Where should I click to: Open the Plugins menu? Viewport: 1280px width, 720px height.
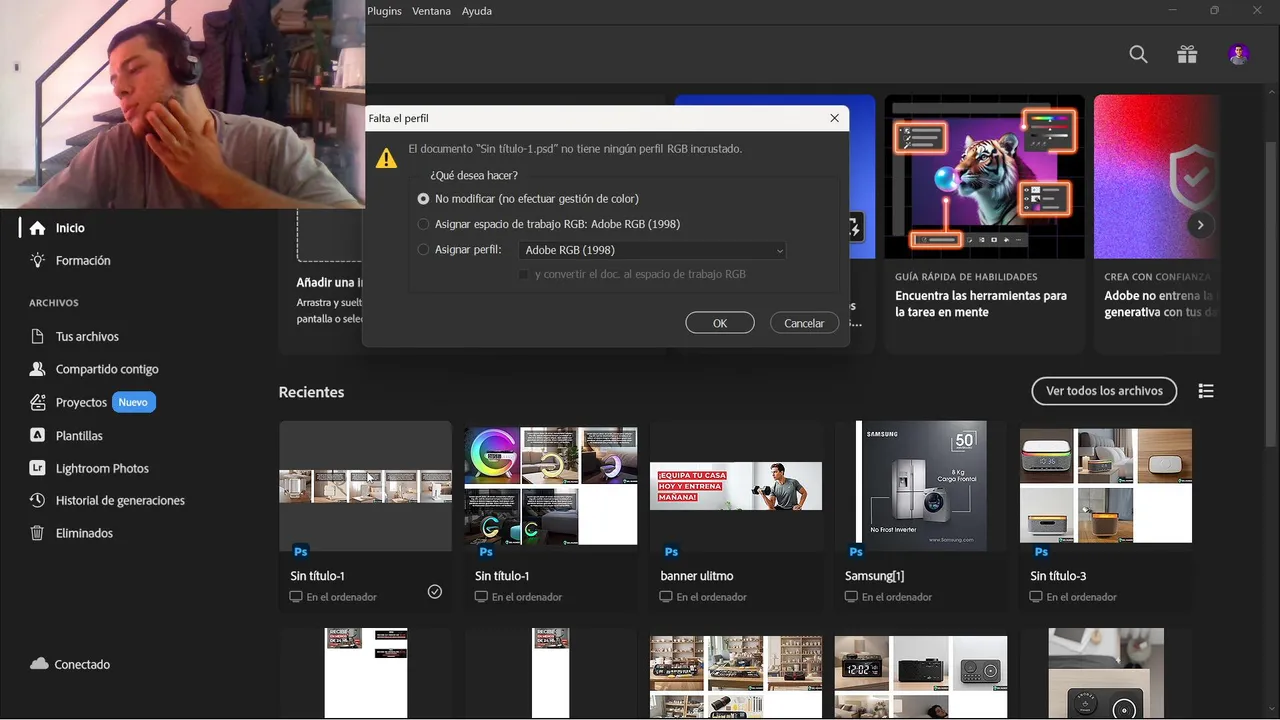click(x=384, y=11)
